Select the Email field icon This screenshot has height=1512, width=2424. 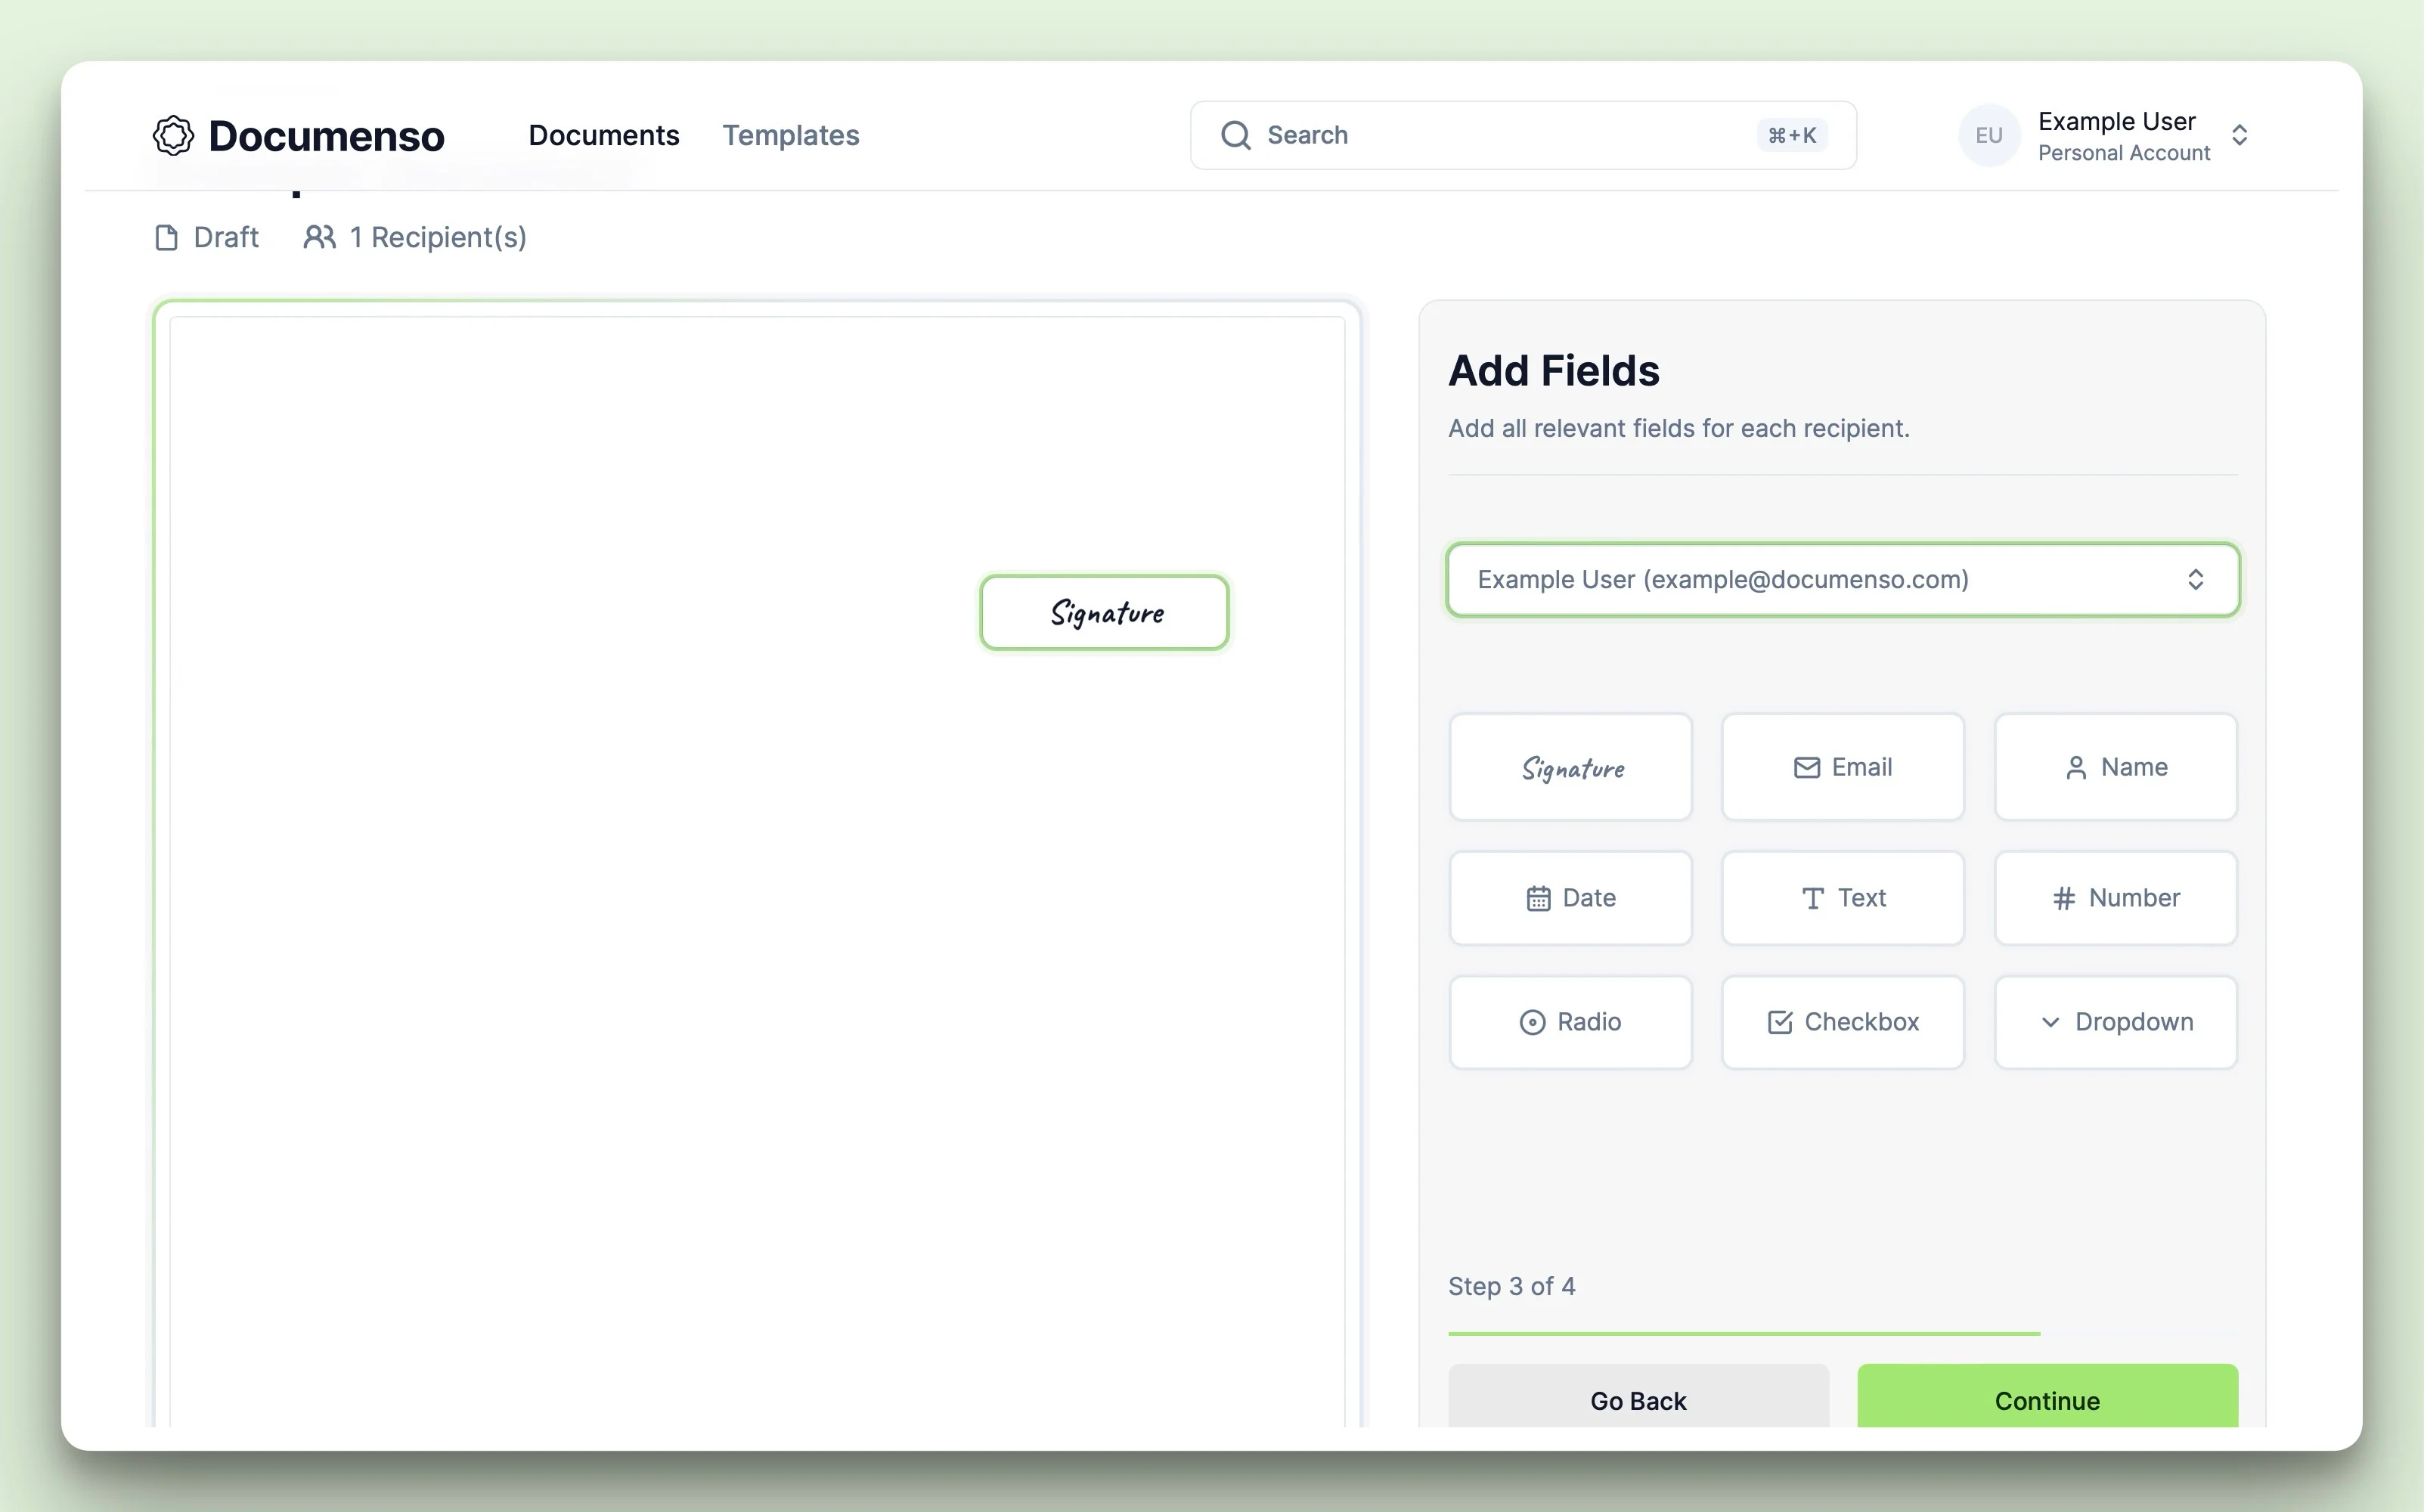point(1808,767)
